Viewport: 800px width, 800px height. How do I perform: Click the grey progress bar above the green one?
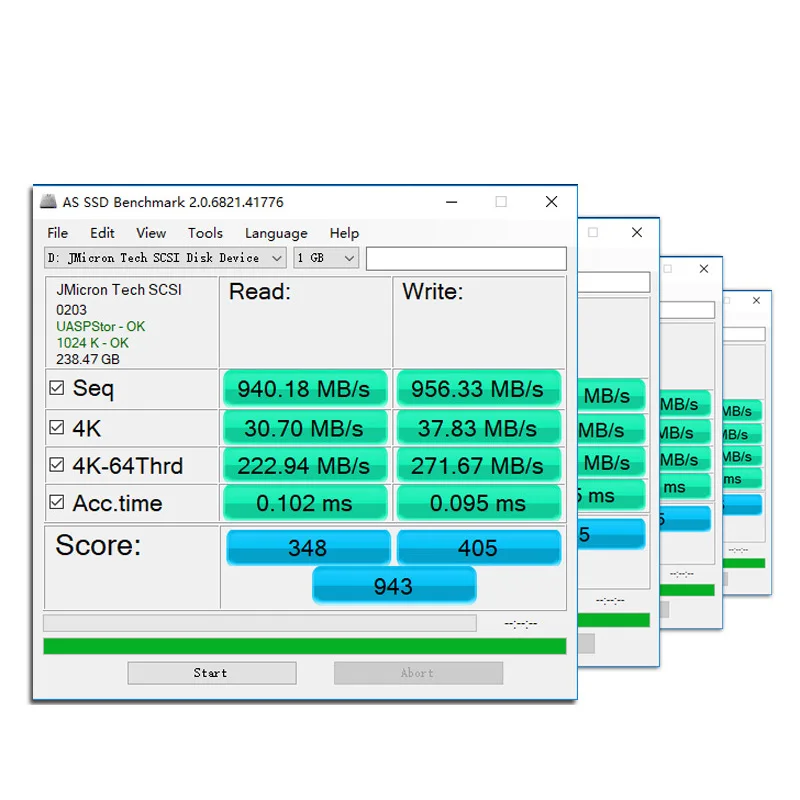(x=260, y=623)
